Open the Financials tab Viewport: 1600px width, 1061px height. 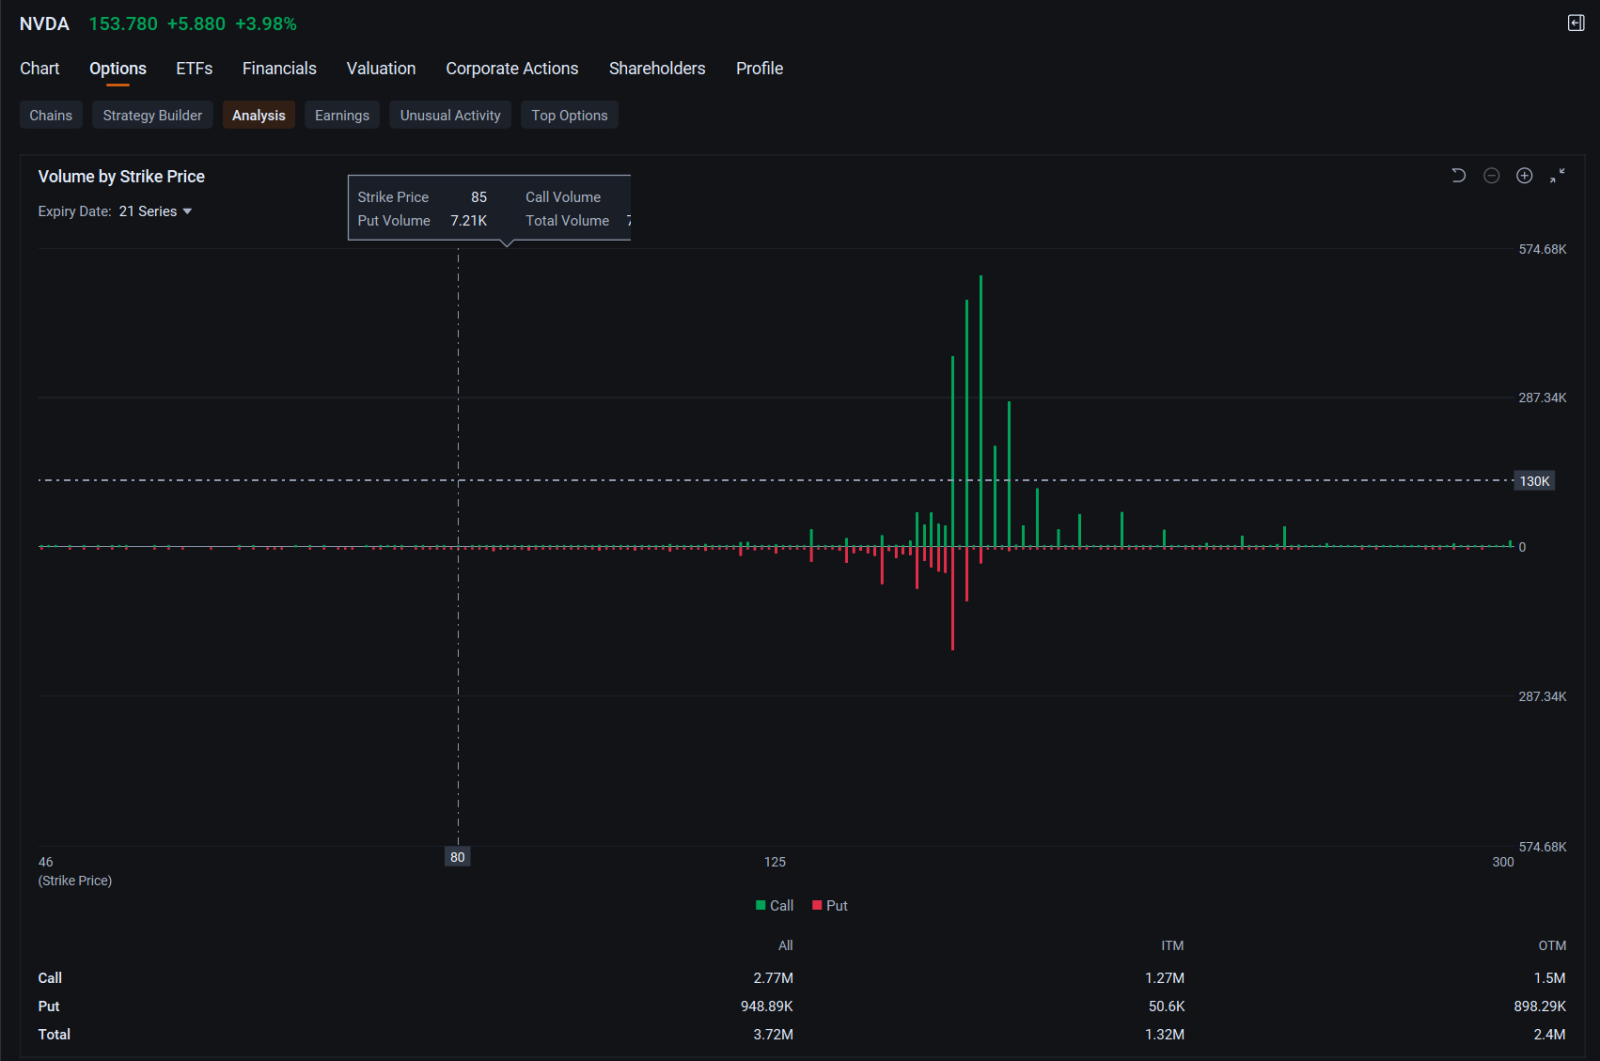coord(279,68)
